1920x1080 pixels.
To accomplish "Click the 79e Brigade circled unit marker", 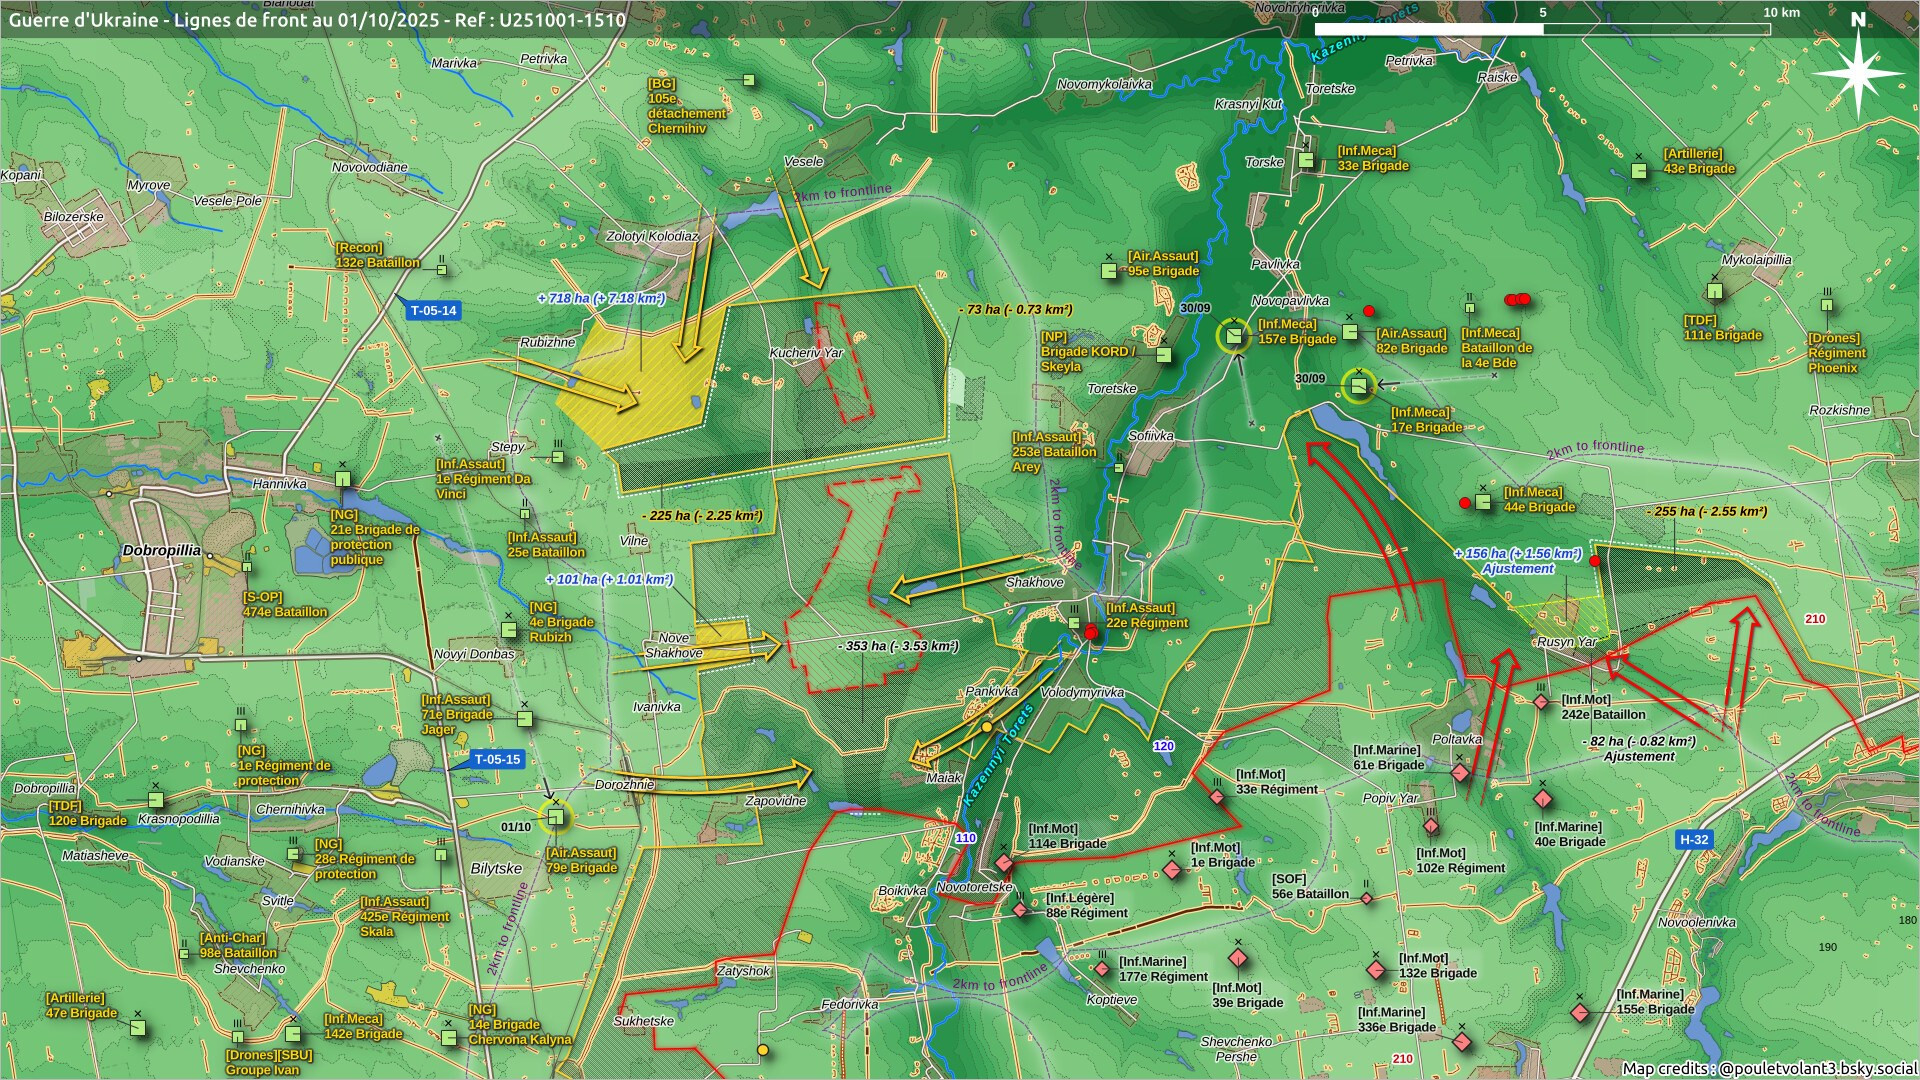I will pyautogui.click(x=556, y=818).
